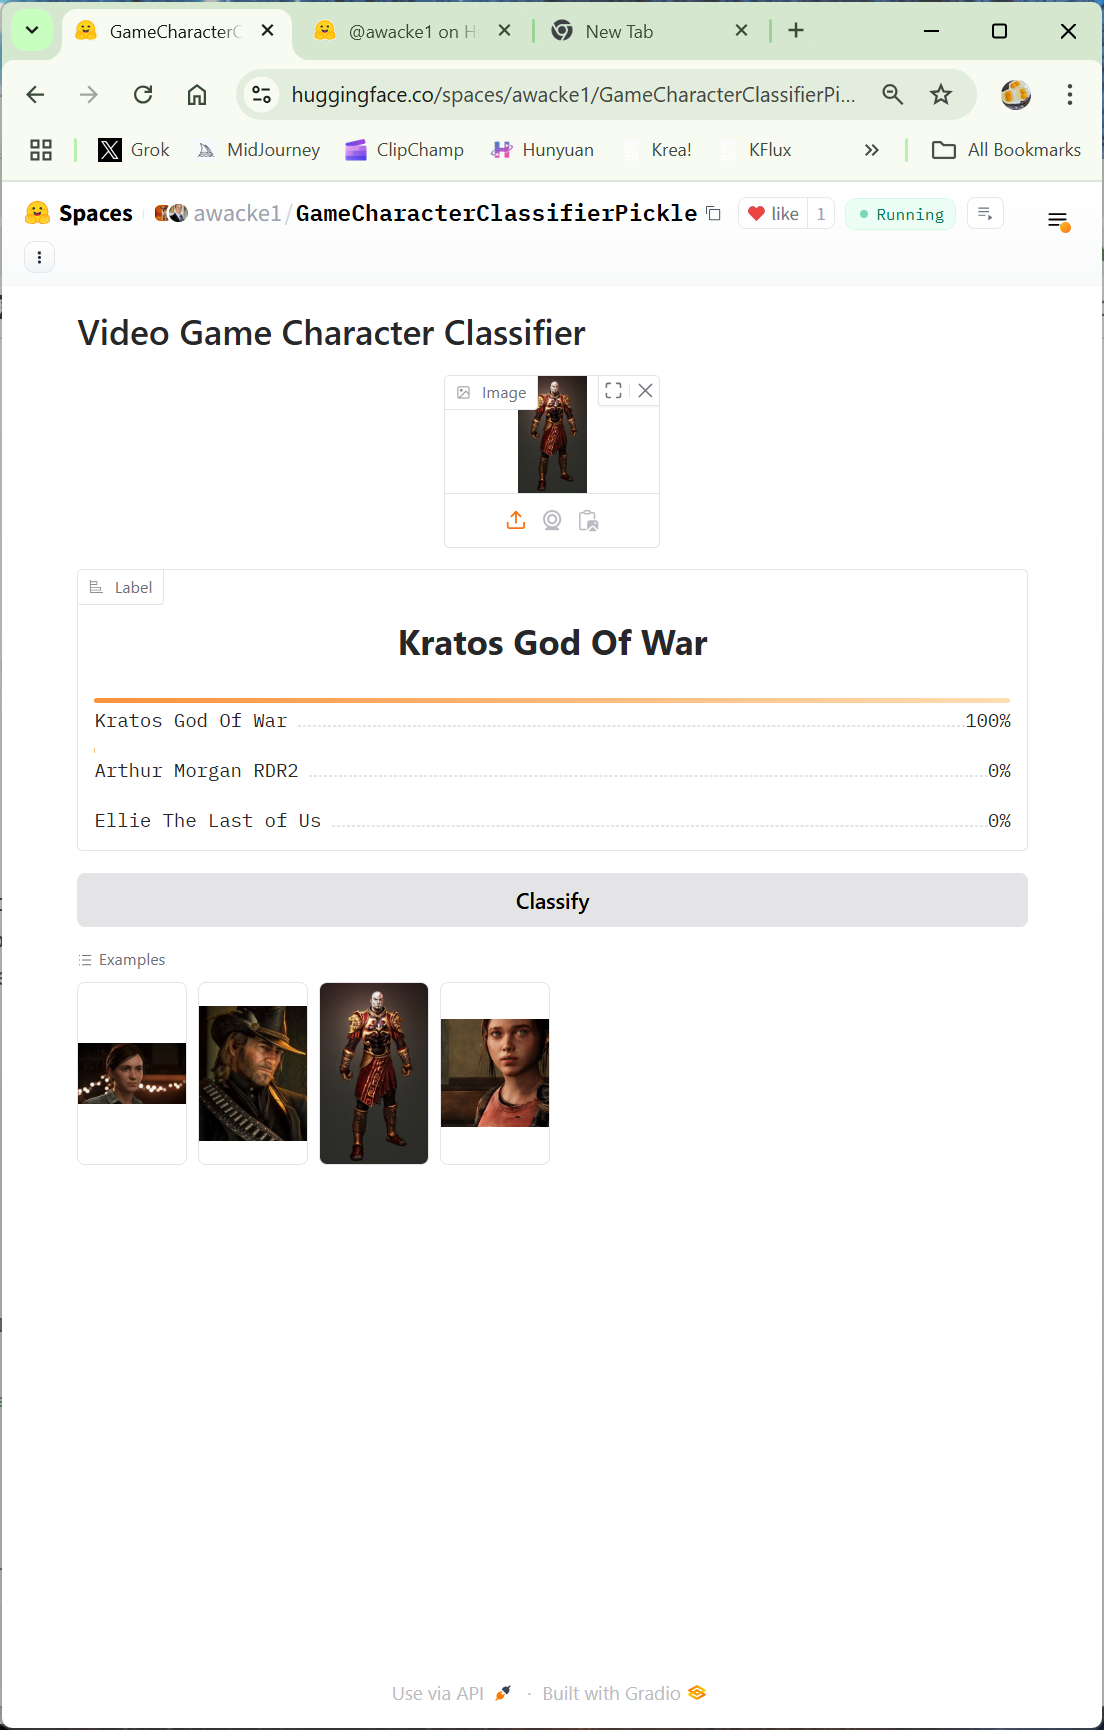Select the webcam capture icon
Image resolution: width=1104 pixels, height=1730 pixels.
point(552,520)
